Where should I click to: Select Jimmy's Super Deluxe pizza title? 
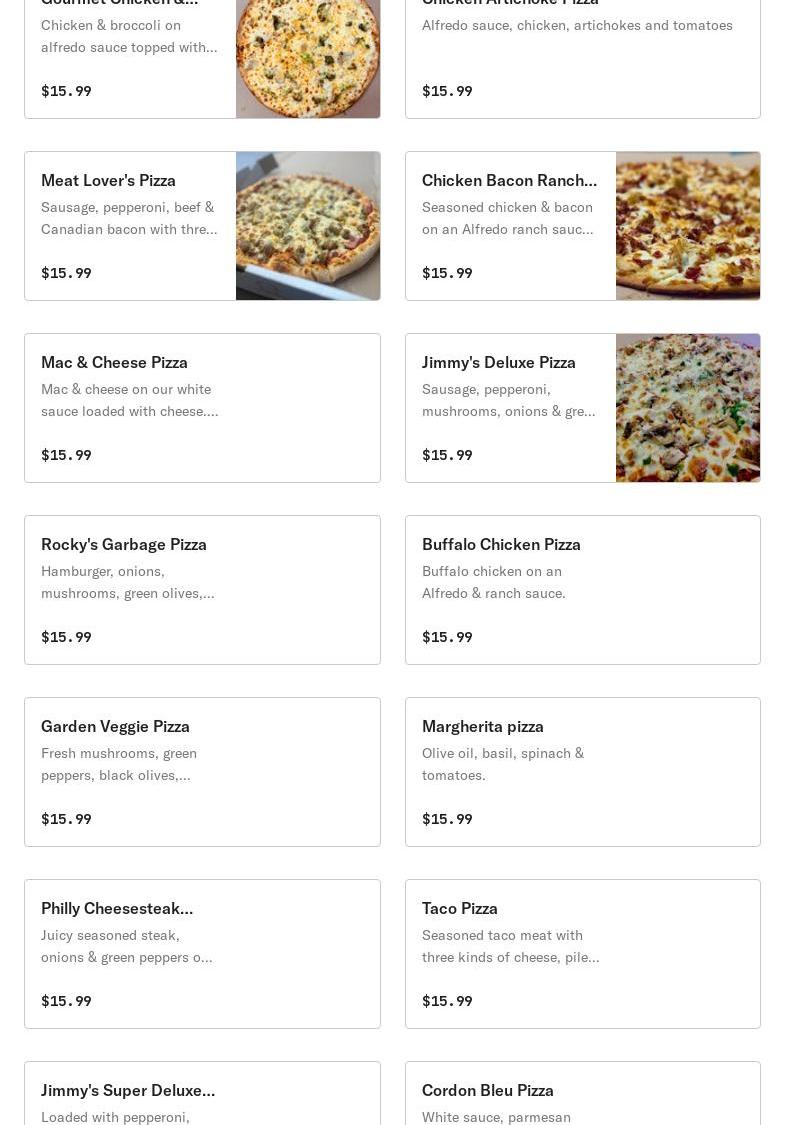click(128, 1090)
